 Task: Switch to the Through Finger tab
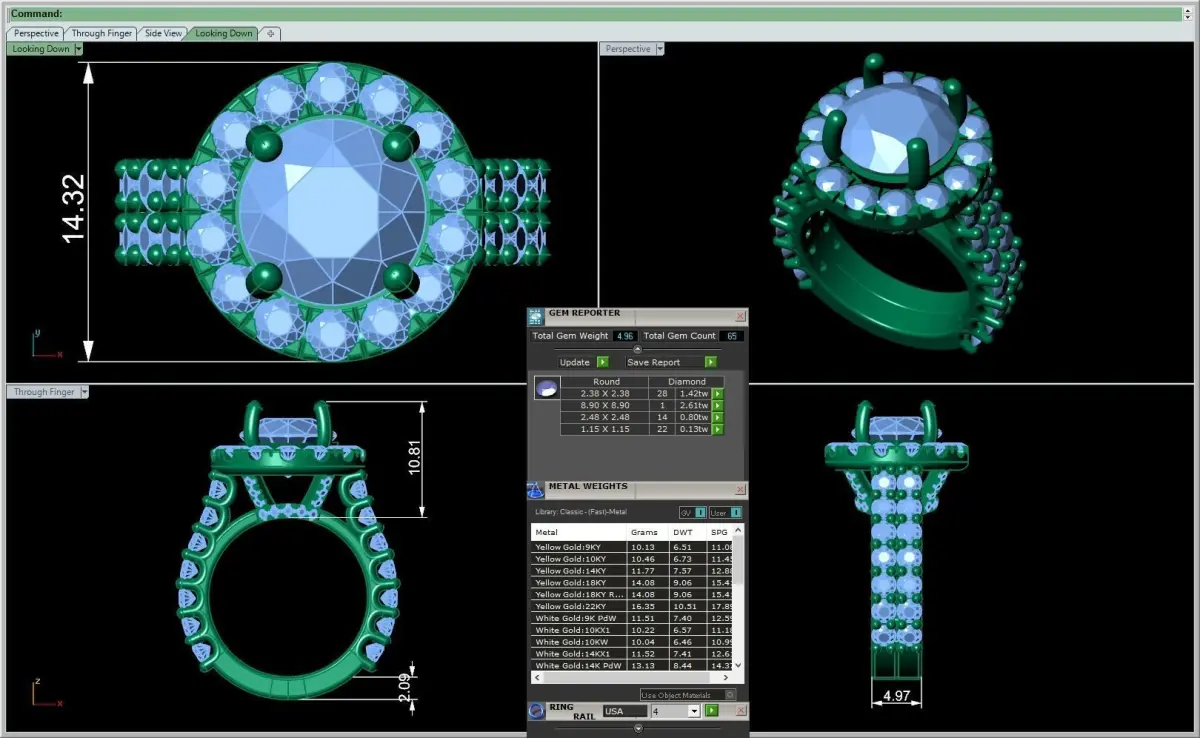click(x=102, y=33)
